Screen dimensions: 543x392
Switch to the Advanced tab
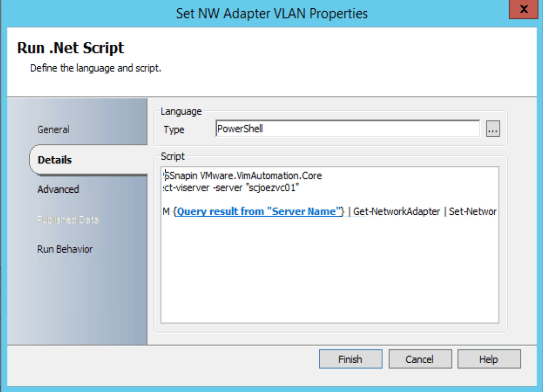(58, 189)
